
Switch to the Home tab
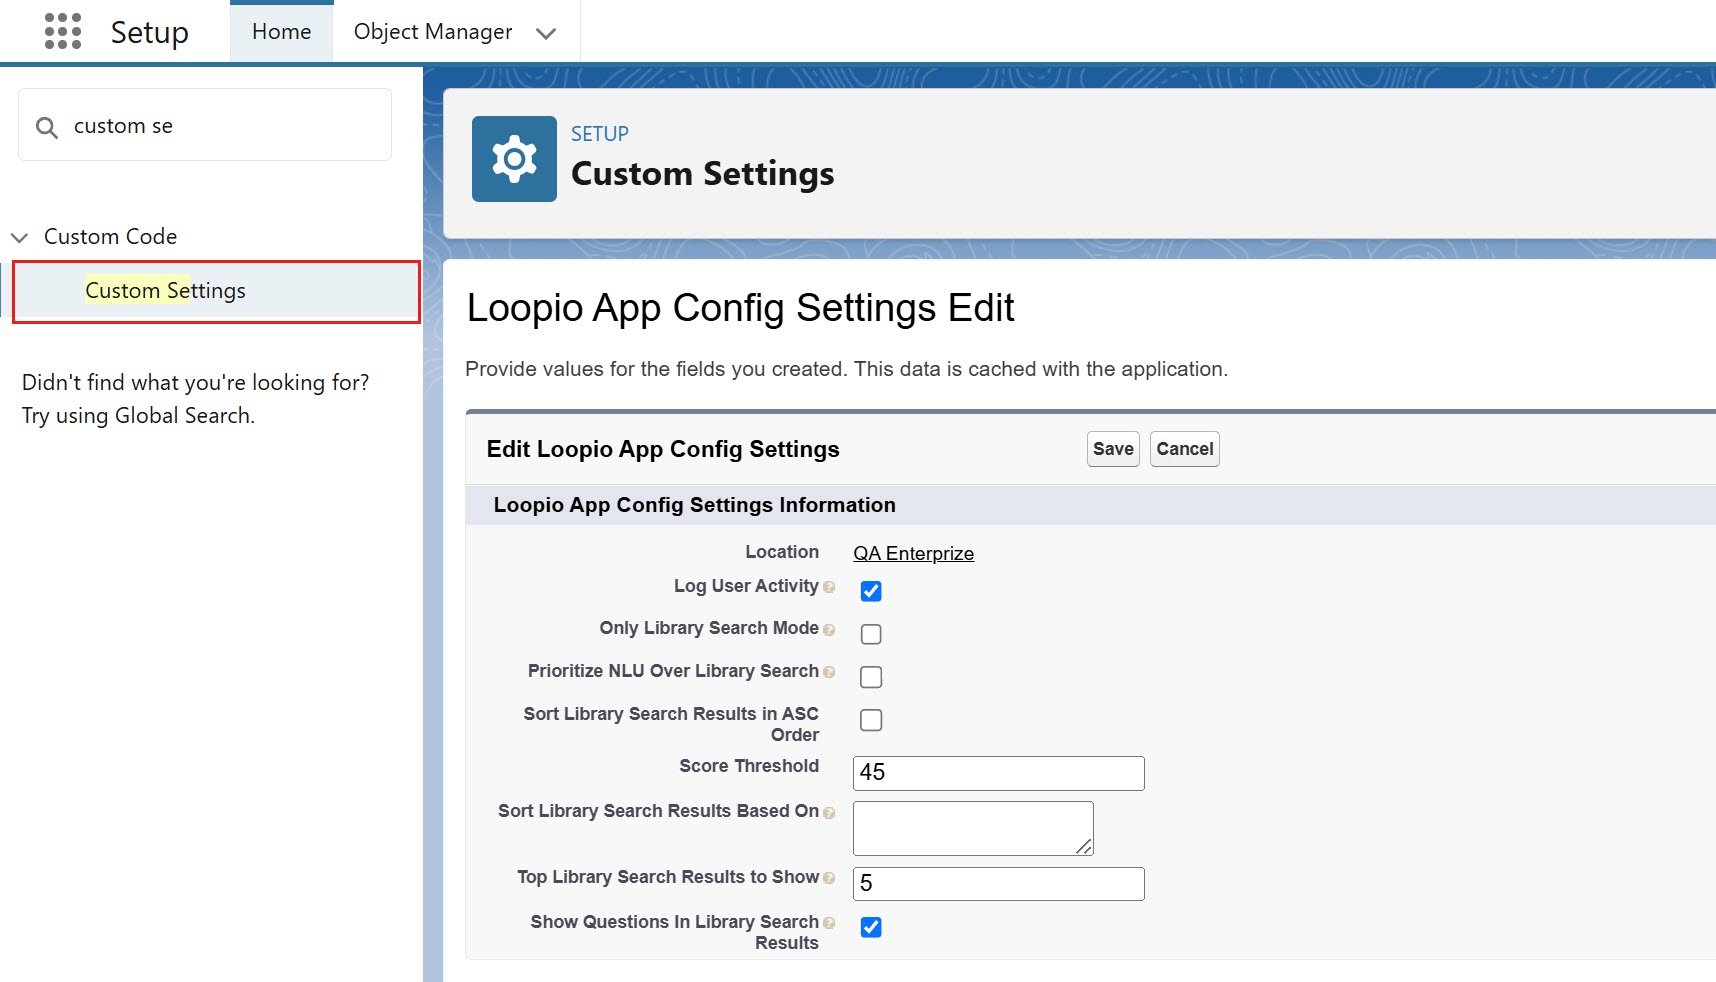point(282,32)
